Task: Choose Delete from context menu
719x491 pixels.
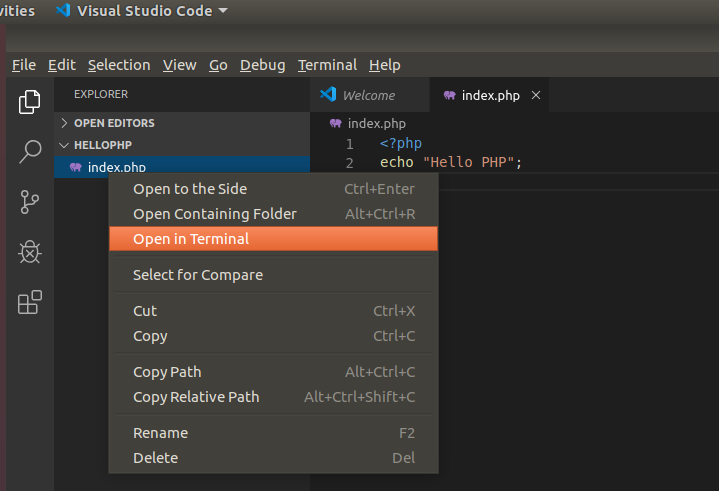Action: [x=273, y=458]
